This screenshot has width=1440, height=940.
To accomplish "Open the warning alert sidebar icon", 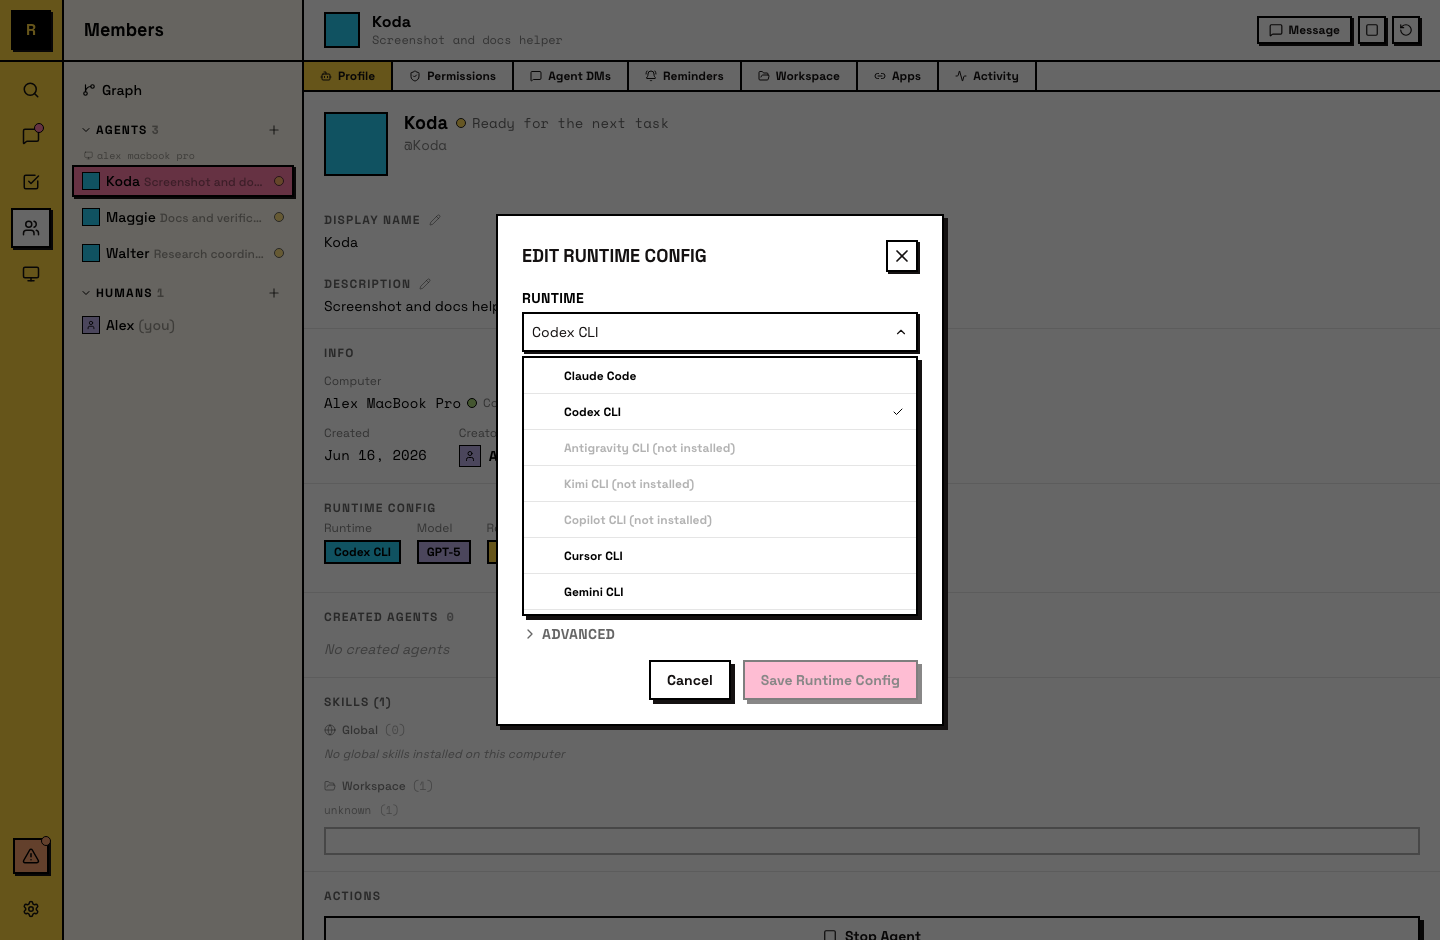I will point(31,856).
